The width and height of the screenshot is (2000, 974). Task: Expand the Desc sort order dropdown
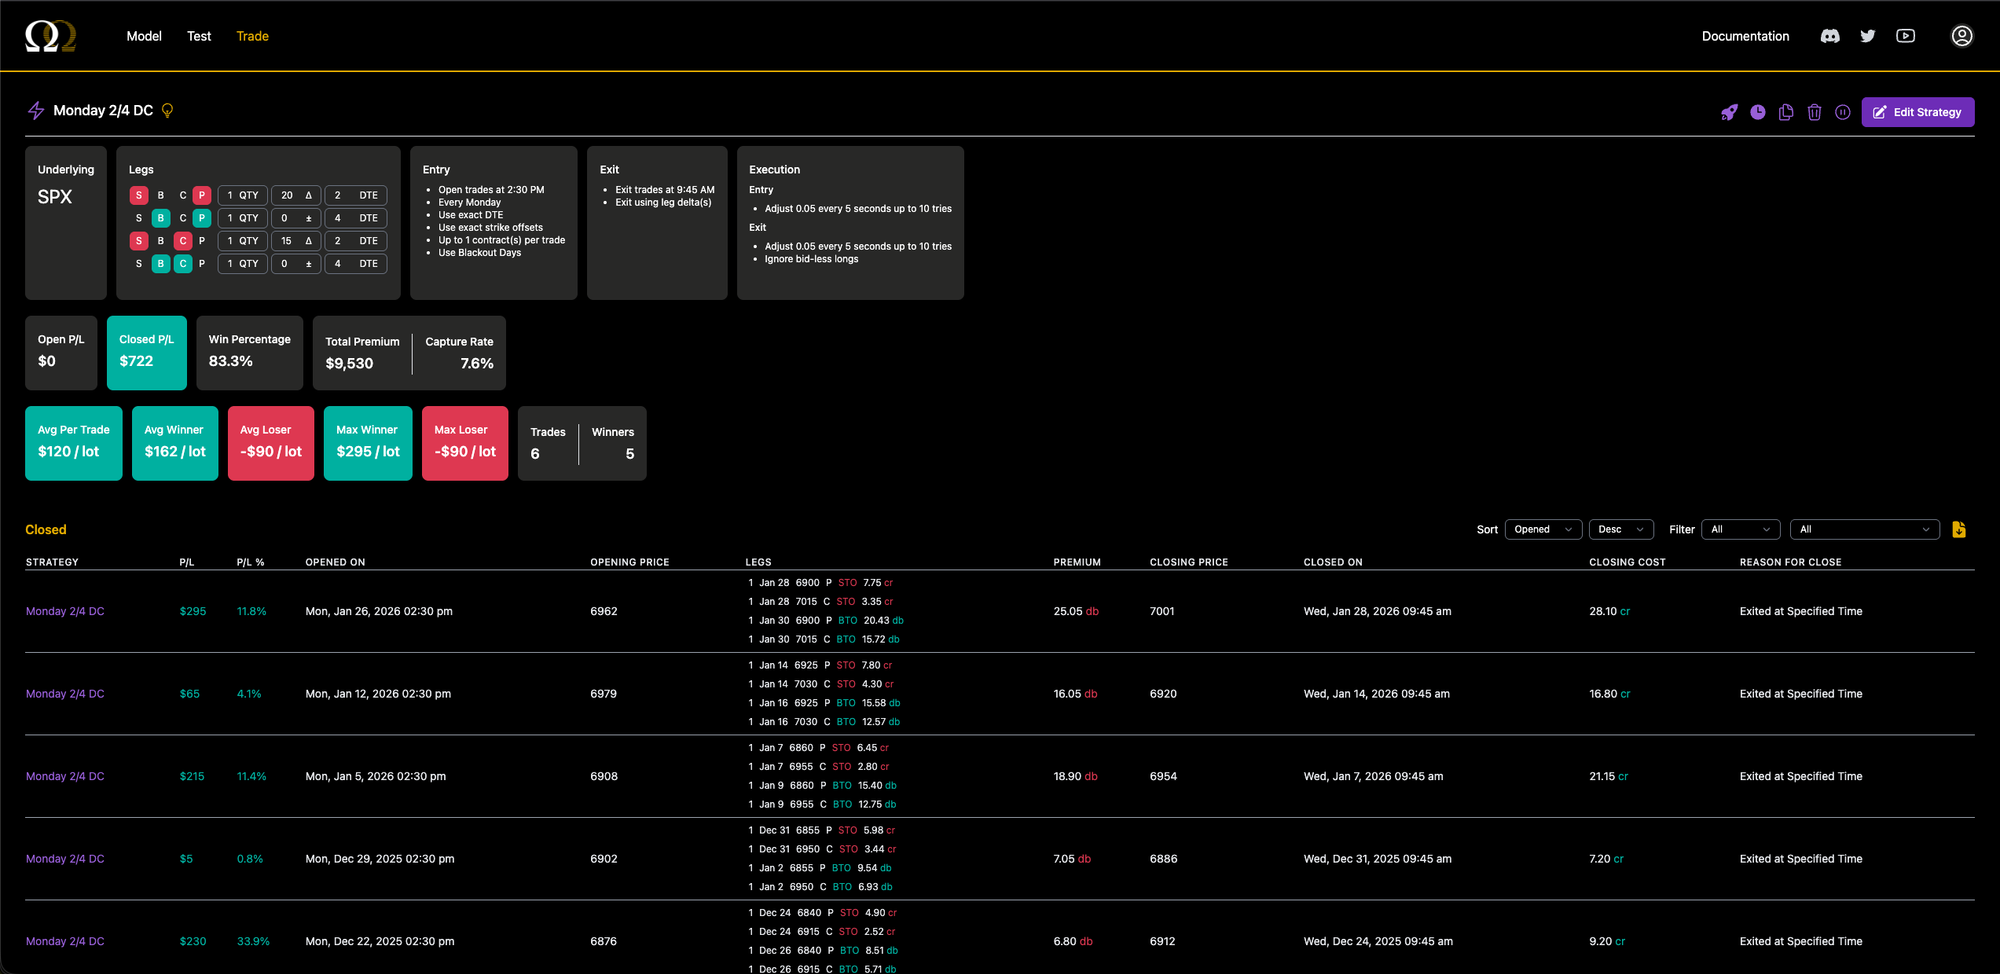(x=1620, y=530)
